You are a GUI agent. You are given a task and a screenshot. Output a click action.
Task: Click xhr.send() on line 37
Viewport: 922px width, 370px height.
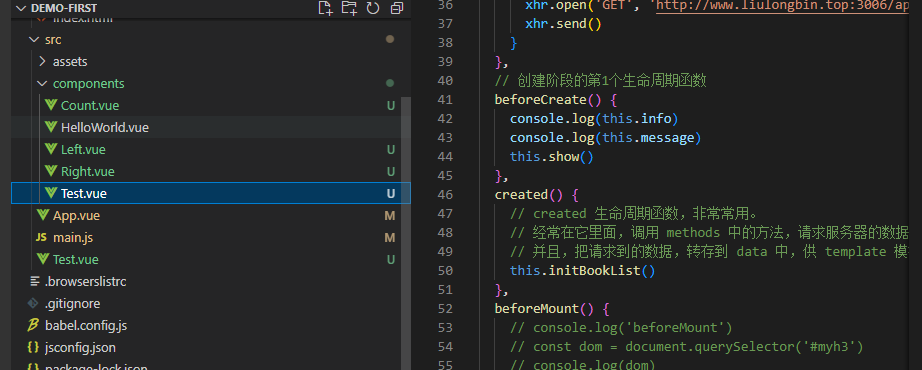pos(563,24)
